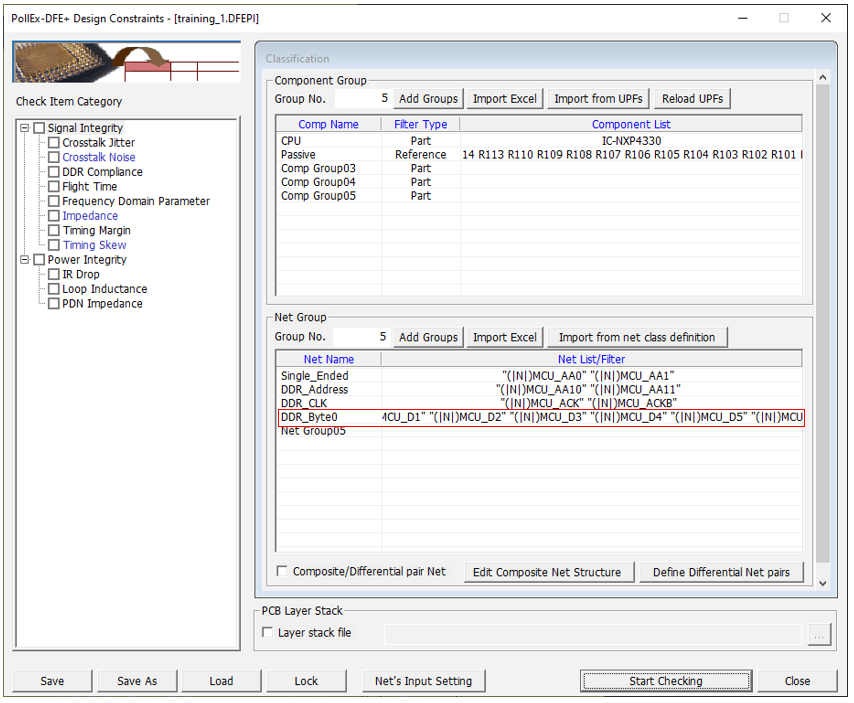Screen dimensions: 854x703
Task: Enable the Crosstalk Jitter checkbox
Action: click(x=55, y=143)
